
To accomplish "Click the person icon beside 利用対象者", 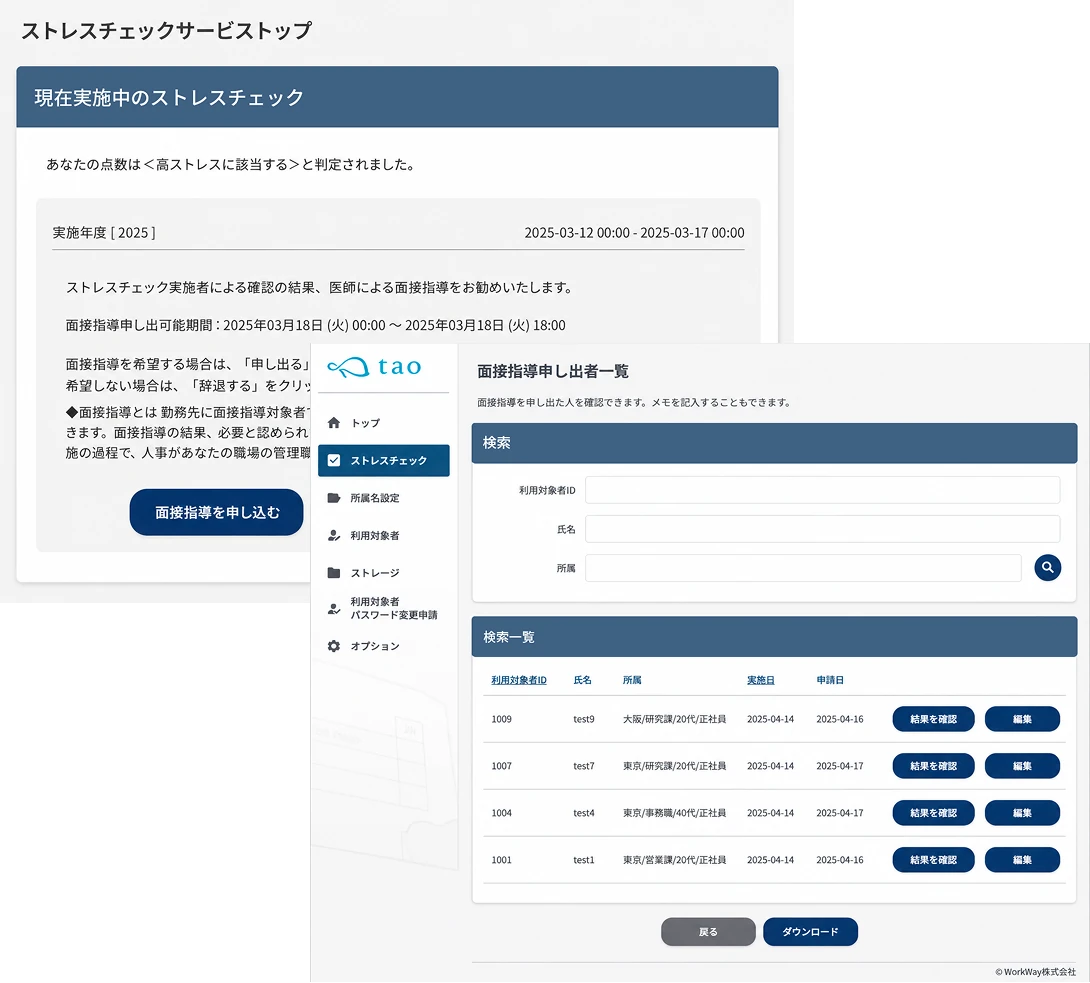I will (x=334, y=535).
